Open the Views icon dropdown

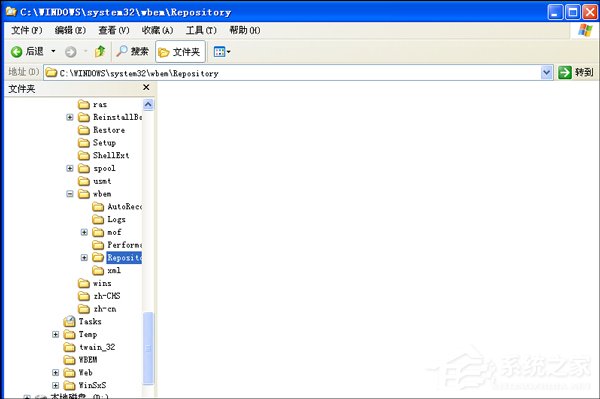tap(222, 52)
